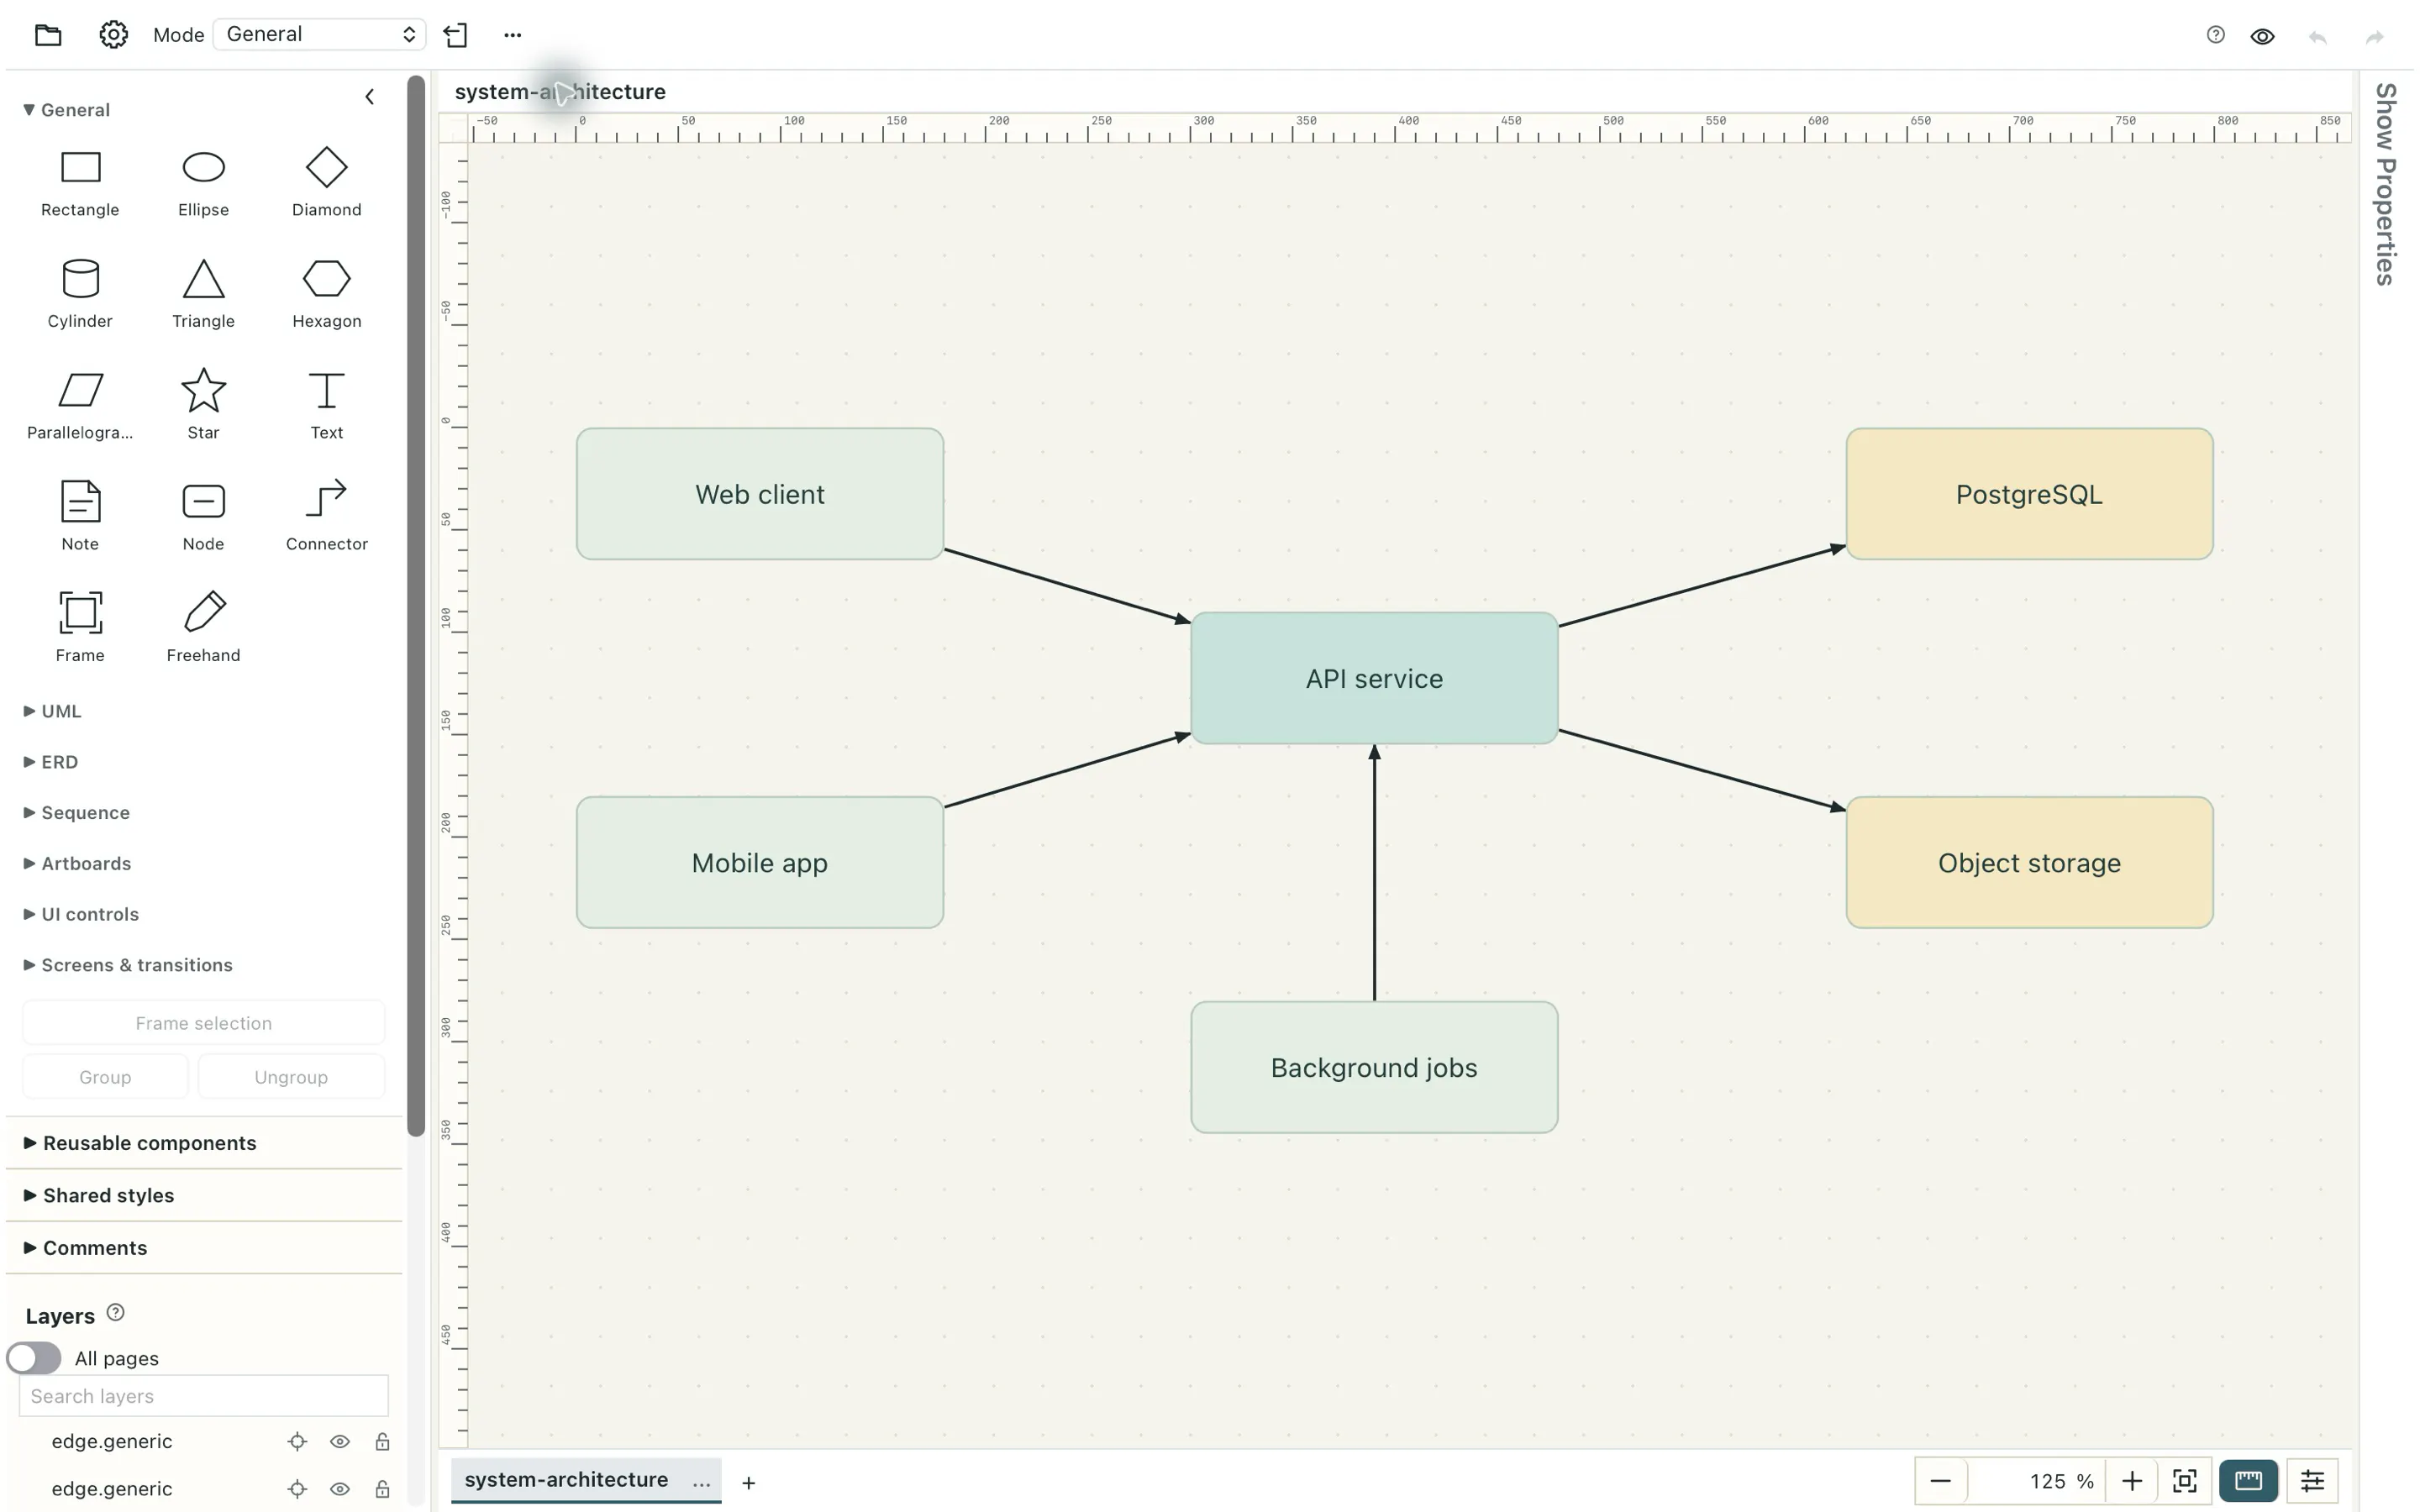
Task: Toggle the preview eye icon in top bar
Action: point(2262,36)
